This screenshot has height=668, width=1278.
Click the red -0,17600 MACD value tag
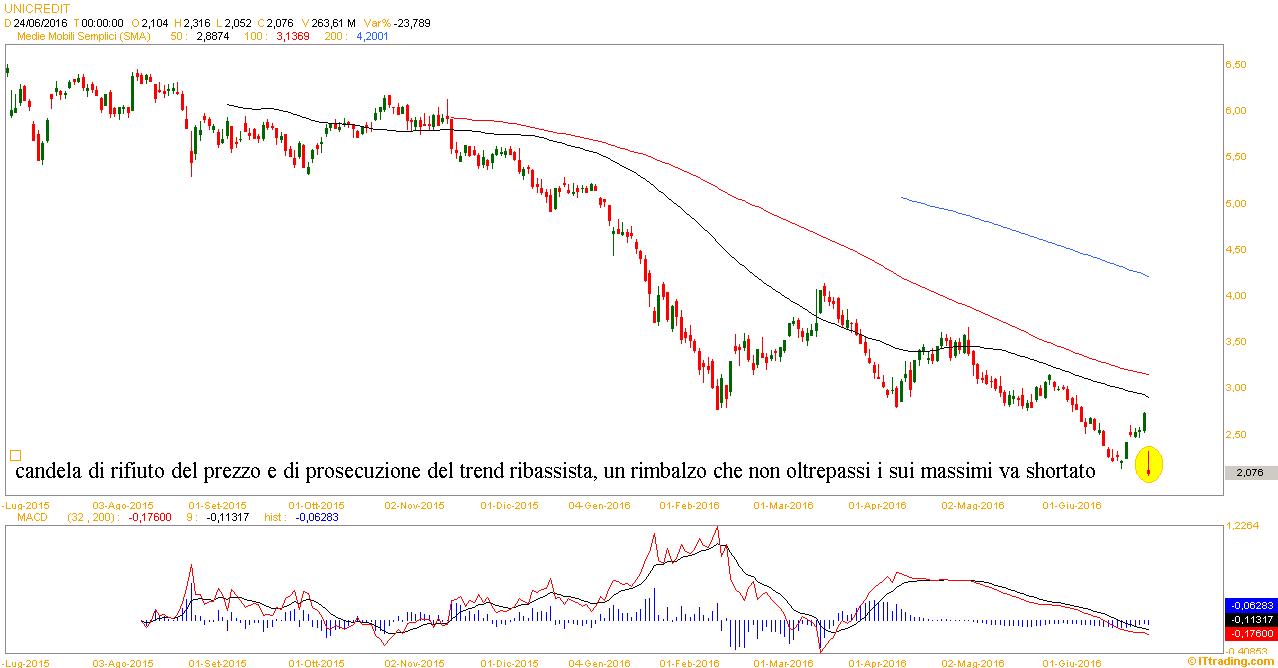[x=1249, y=633]
